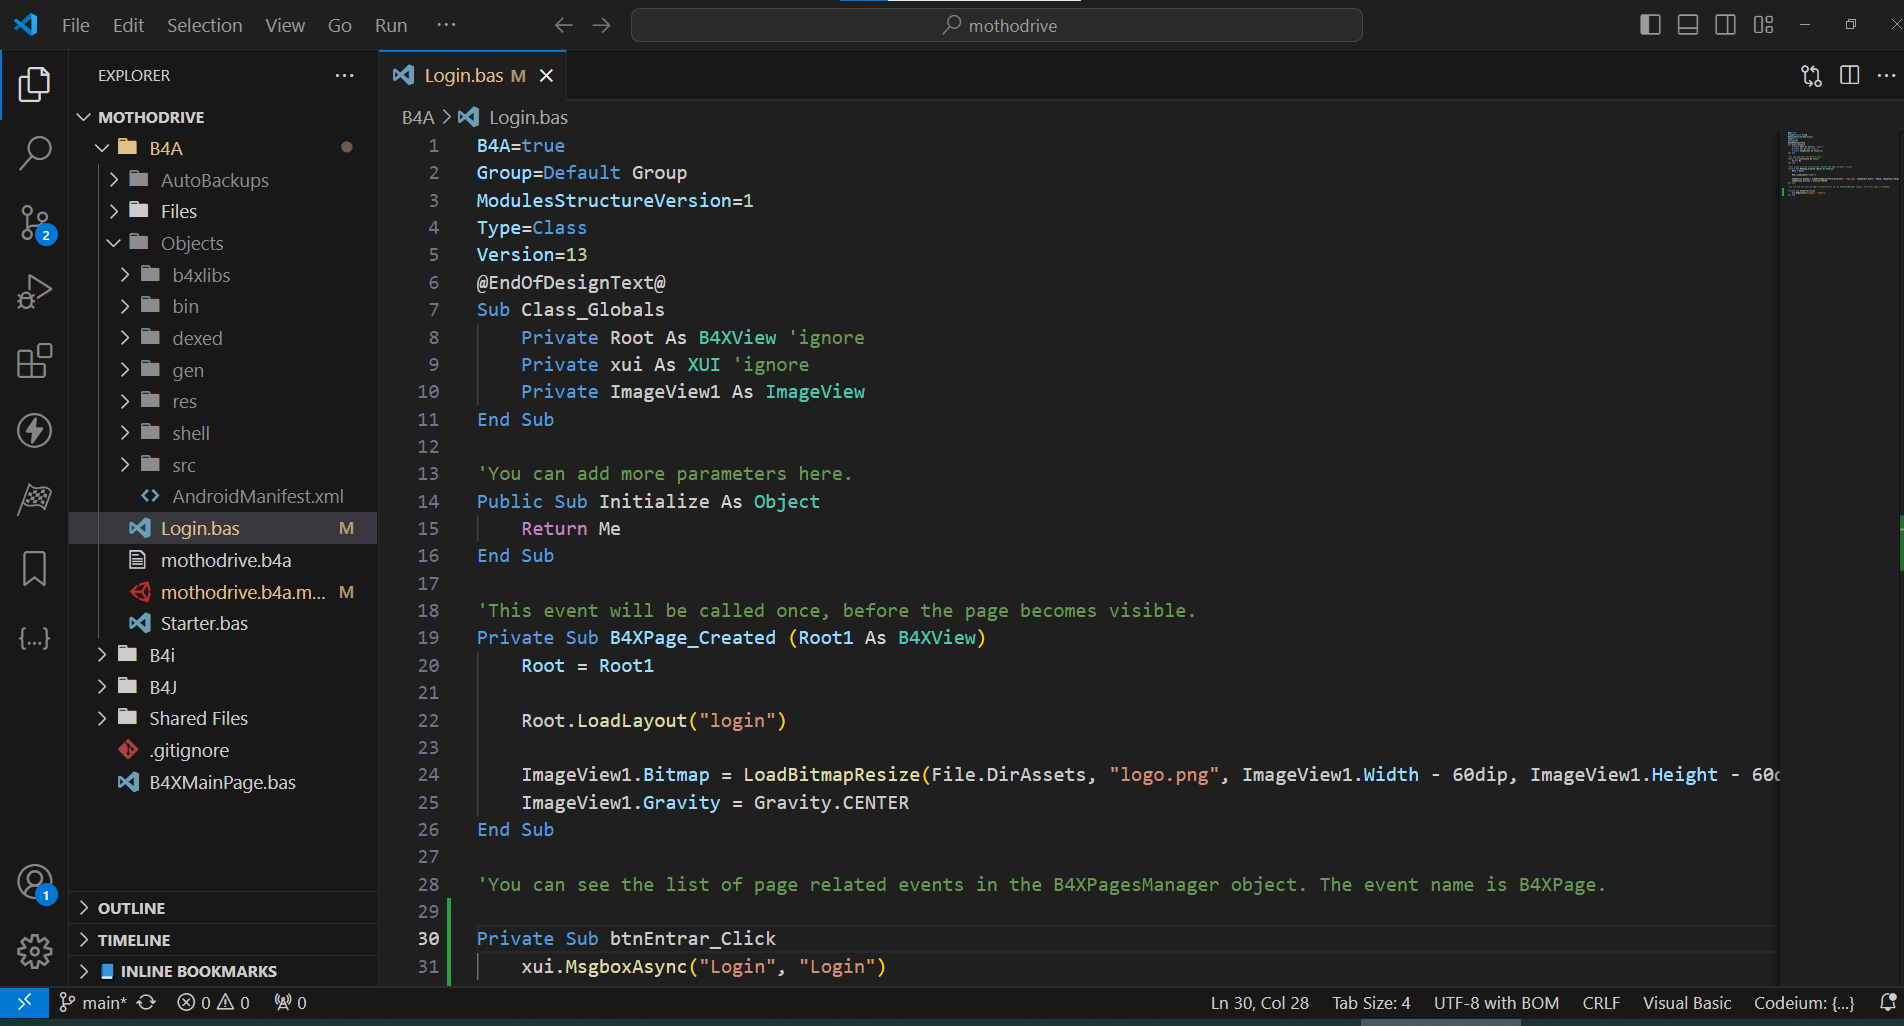The width and height of the screenshot is (1904, 1026).
Task: Open Customize Layout options
Action: click(x=1763, y=25)
